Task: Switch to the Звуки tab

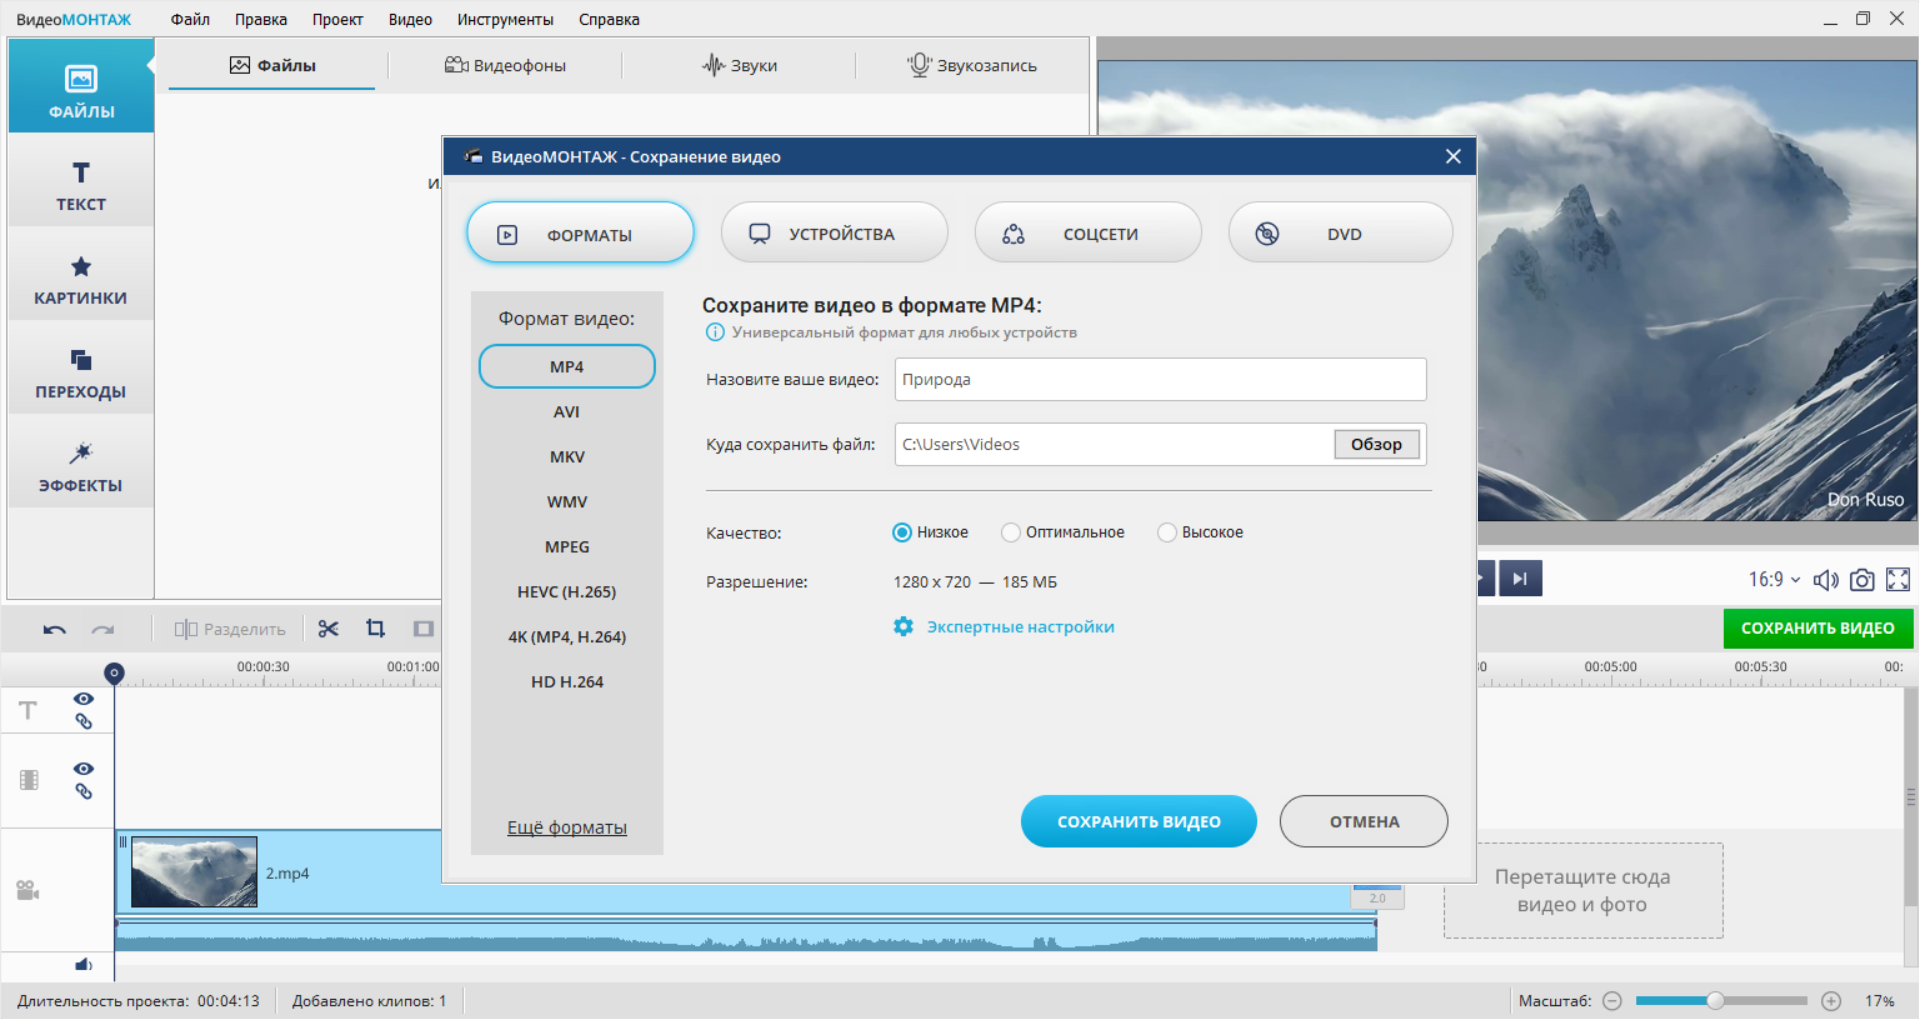Action: tap(739, 65)
